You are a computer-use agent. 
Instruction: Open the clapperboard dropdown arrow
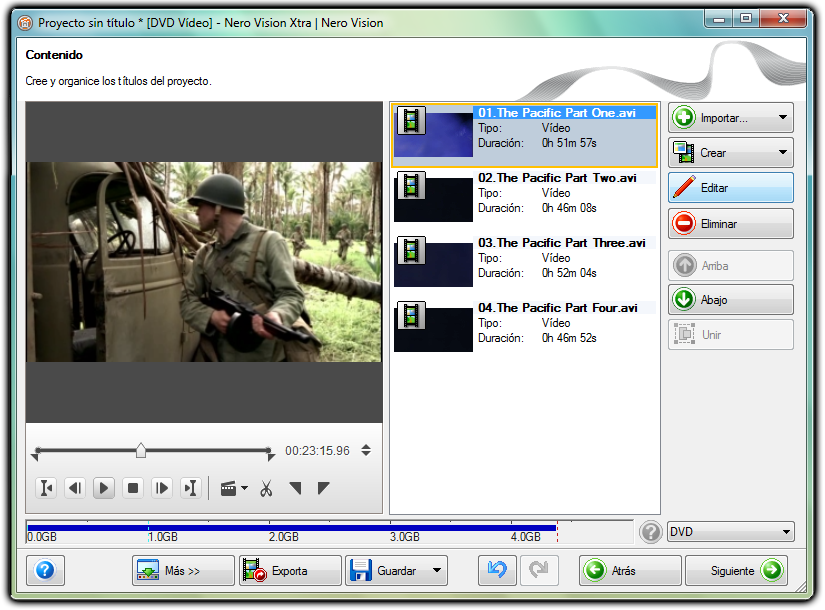click(x=245, y=488)
